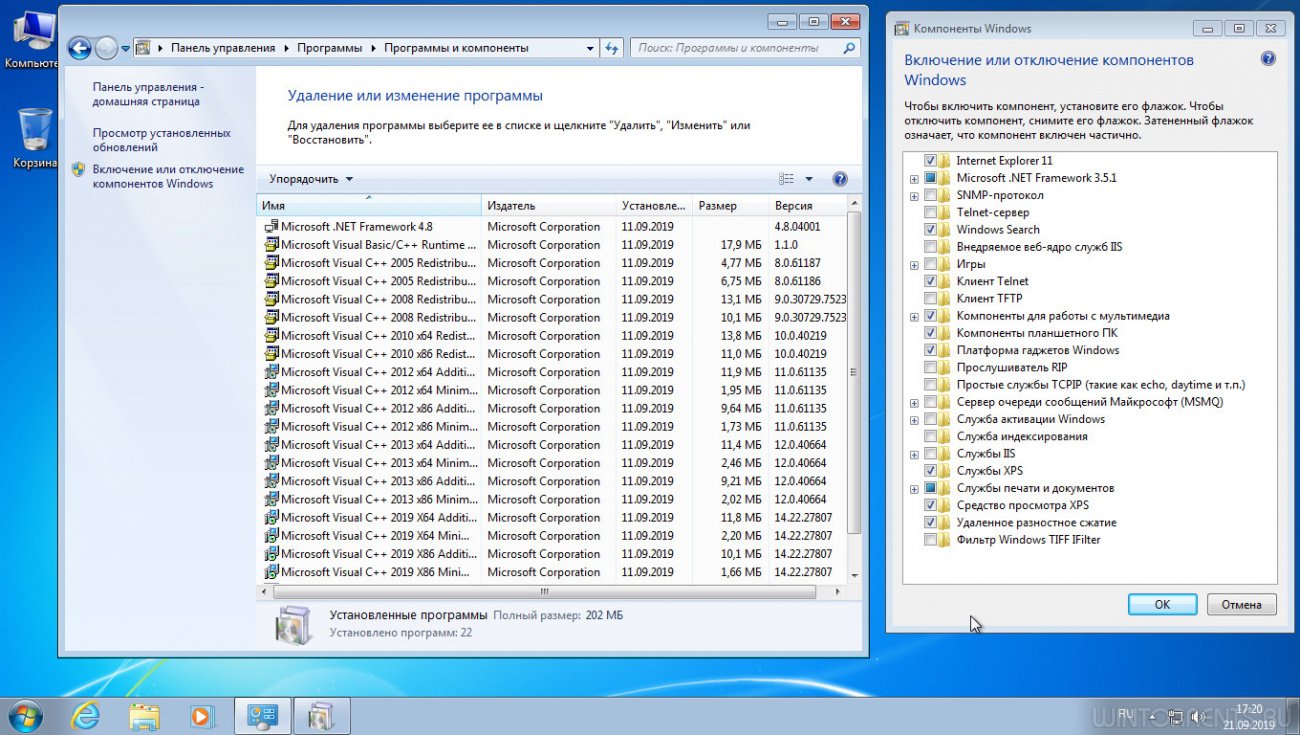Click the horizontal scrollbar of the program list
This screenshot has height=735, width=1300.
coord(544,592)
